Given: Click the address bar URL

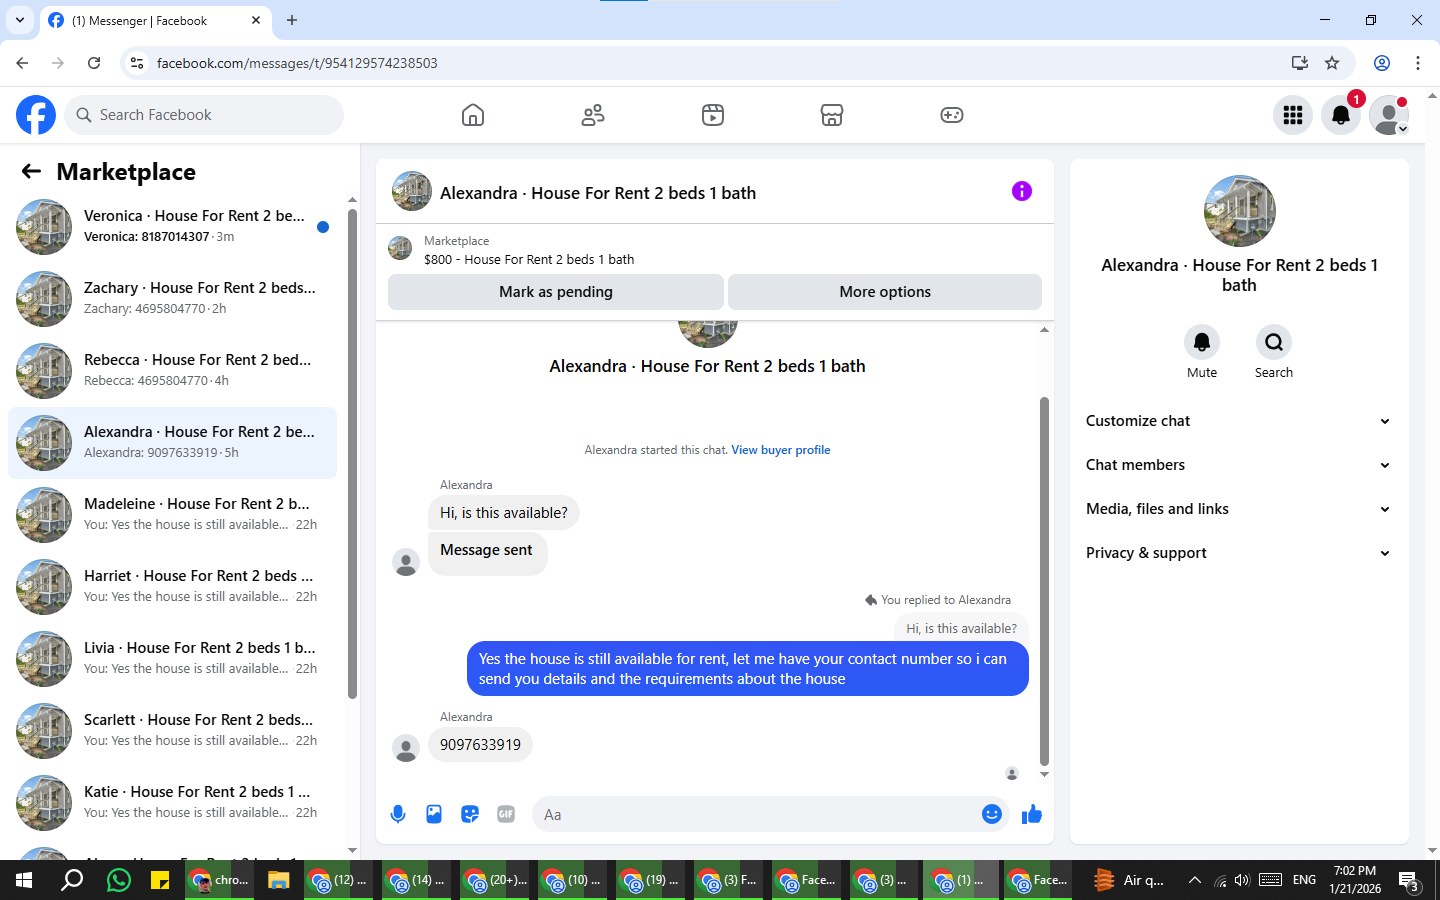Looking at the screenshot, I should pyautogui.click(x=297, y=63).
